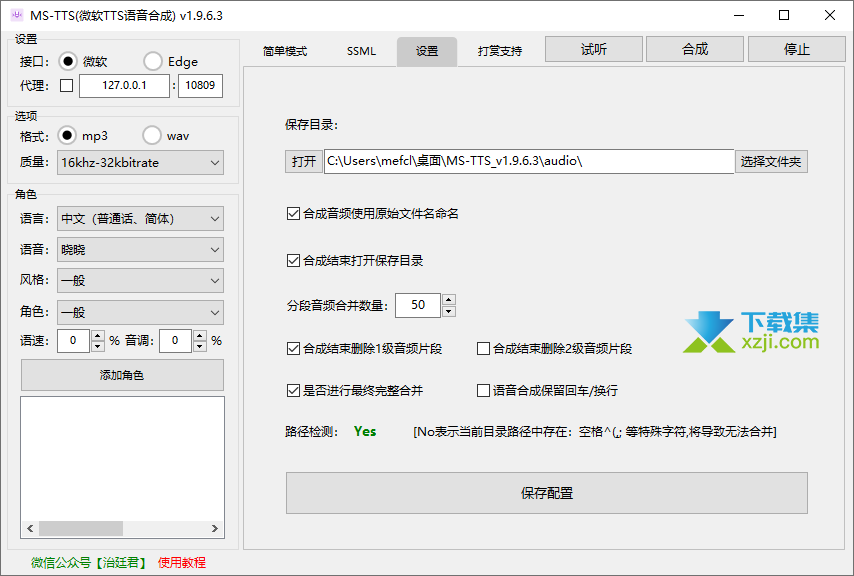Decrease 分段音频合并数量 with down arrow
This screenshot has height=576, width=854.
click(x=449, y=311)
